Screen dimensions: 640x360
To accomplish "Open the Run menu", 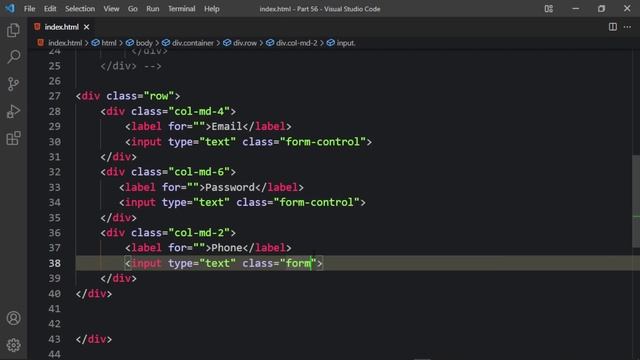I will [153, 9].
